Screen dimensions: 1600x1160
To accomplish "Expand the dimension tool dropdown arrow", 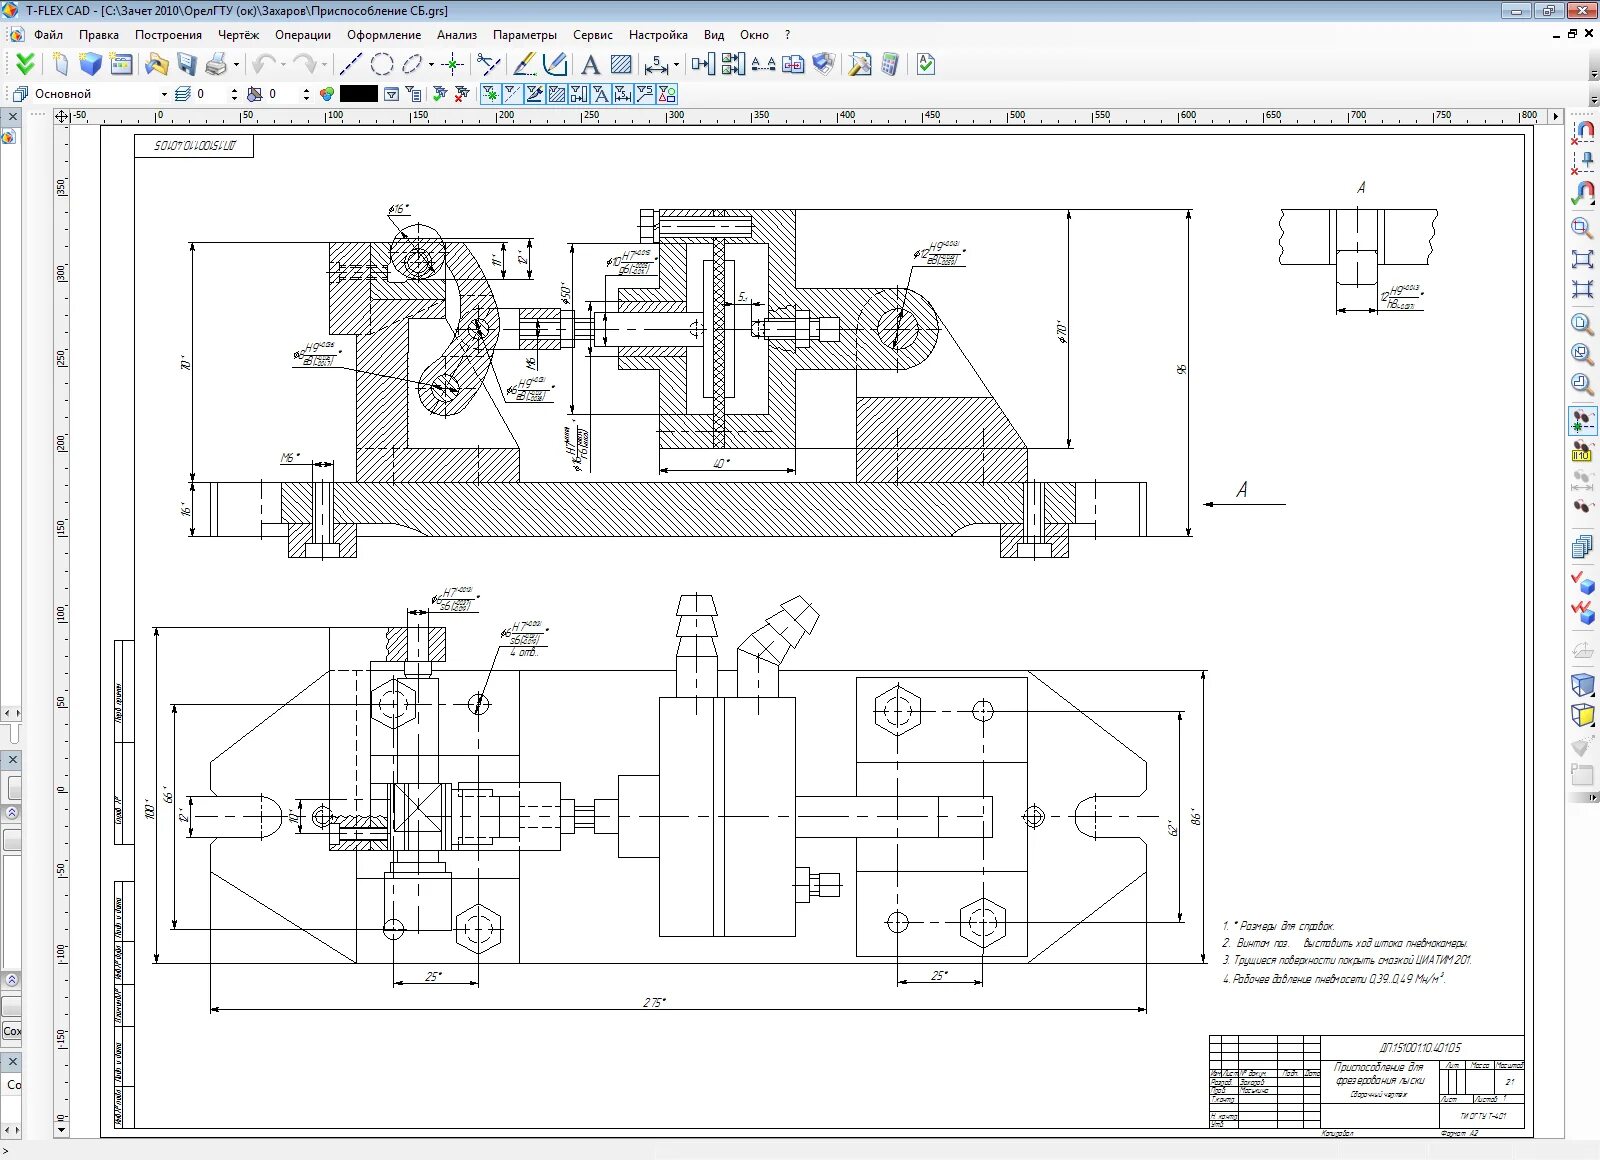I will [x=677, y=65].
